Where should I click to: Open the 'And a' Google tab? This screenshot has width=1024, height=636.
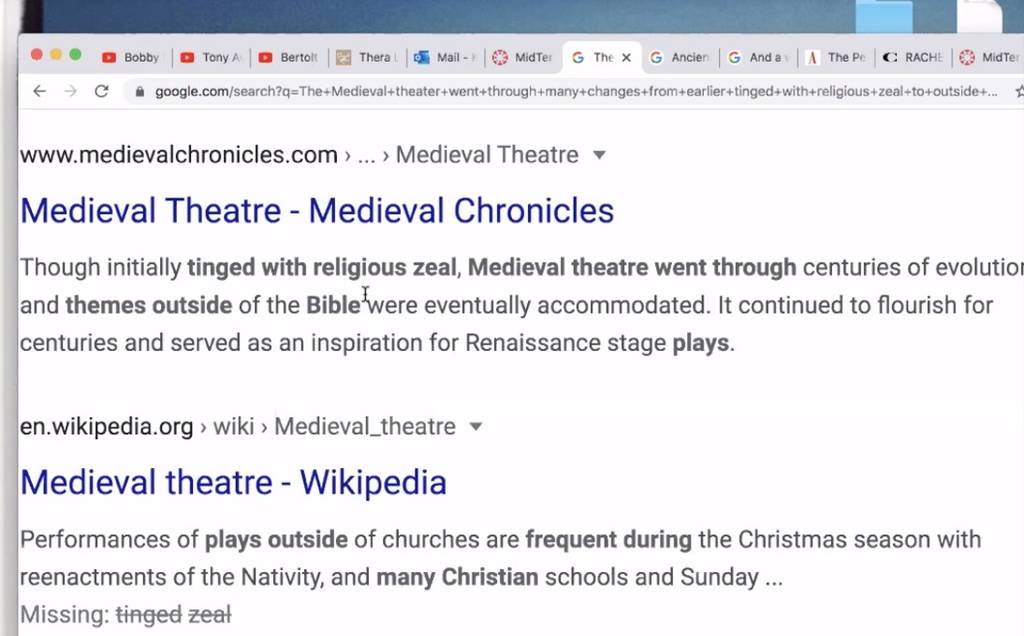[x=758, y=57]
